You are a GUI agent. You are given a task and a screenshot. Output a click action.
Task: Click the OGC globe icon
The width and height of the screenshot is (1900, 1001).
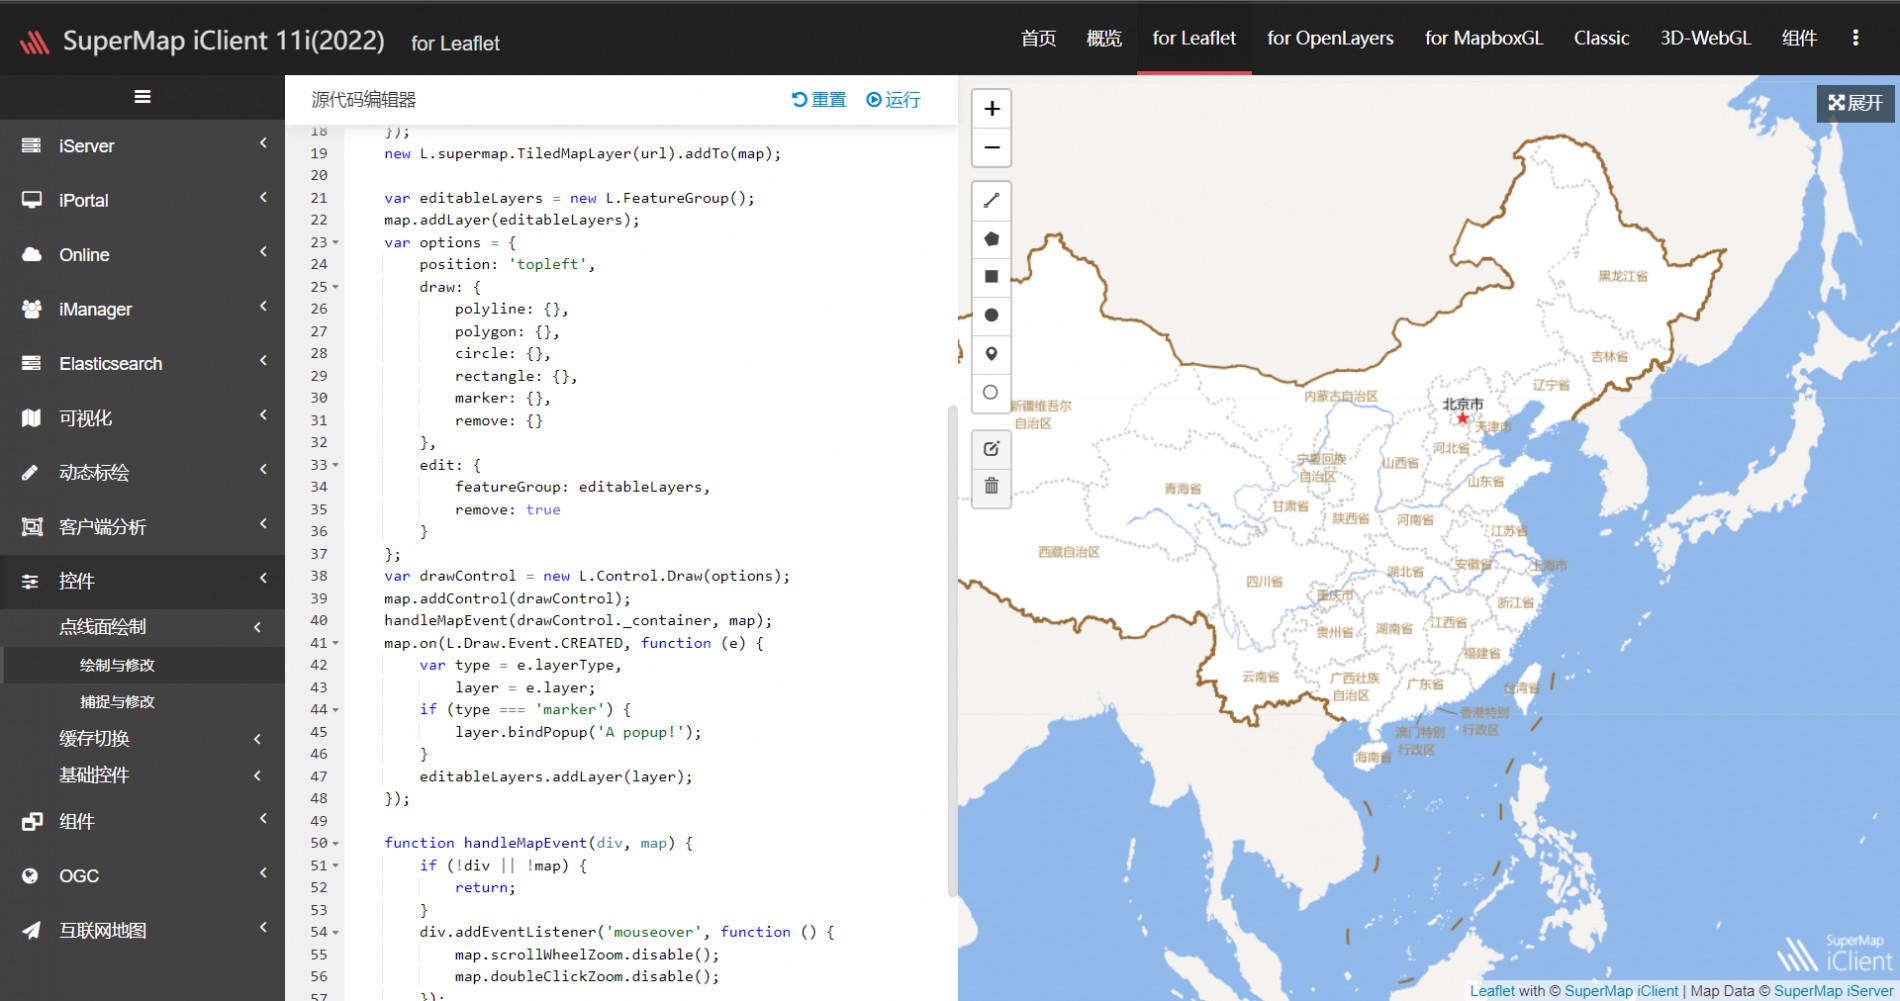32,876
